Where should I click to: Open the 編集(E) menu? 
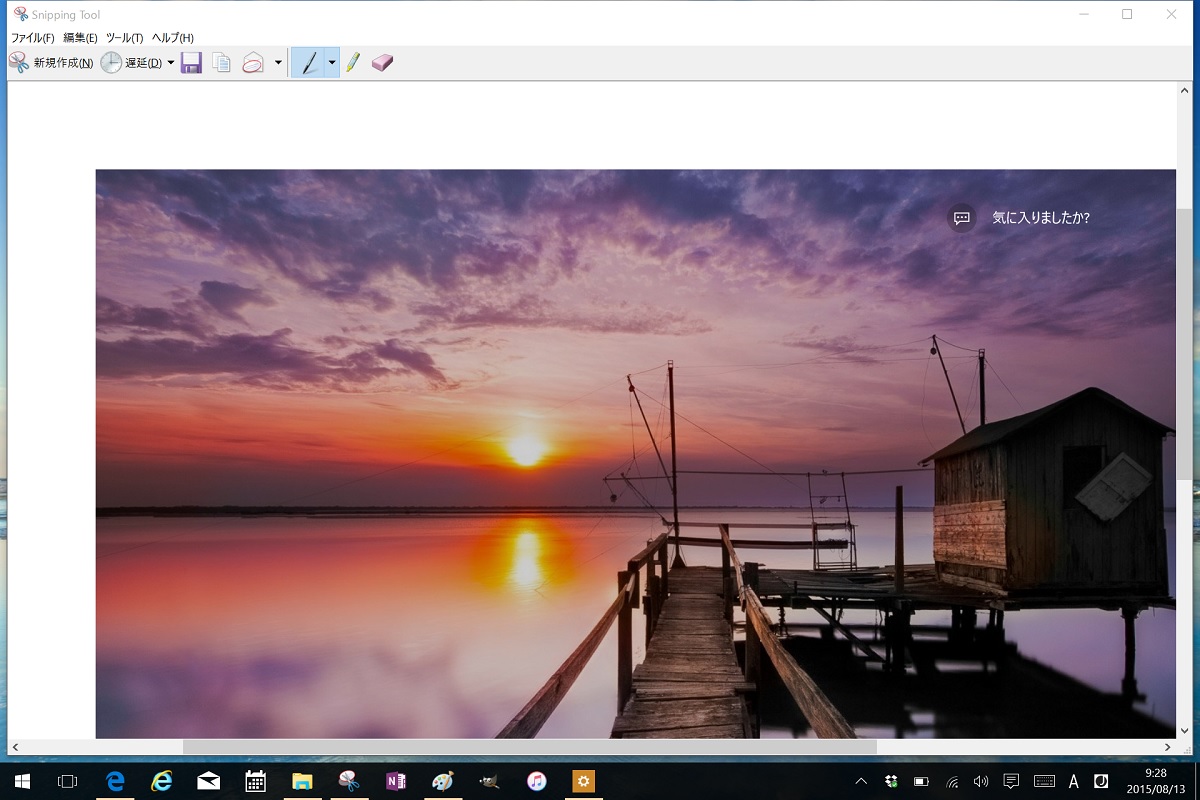(x=80, y=38)
